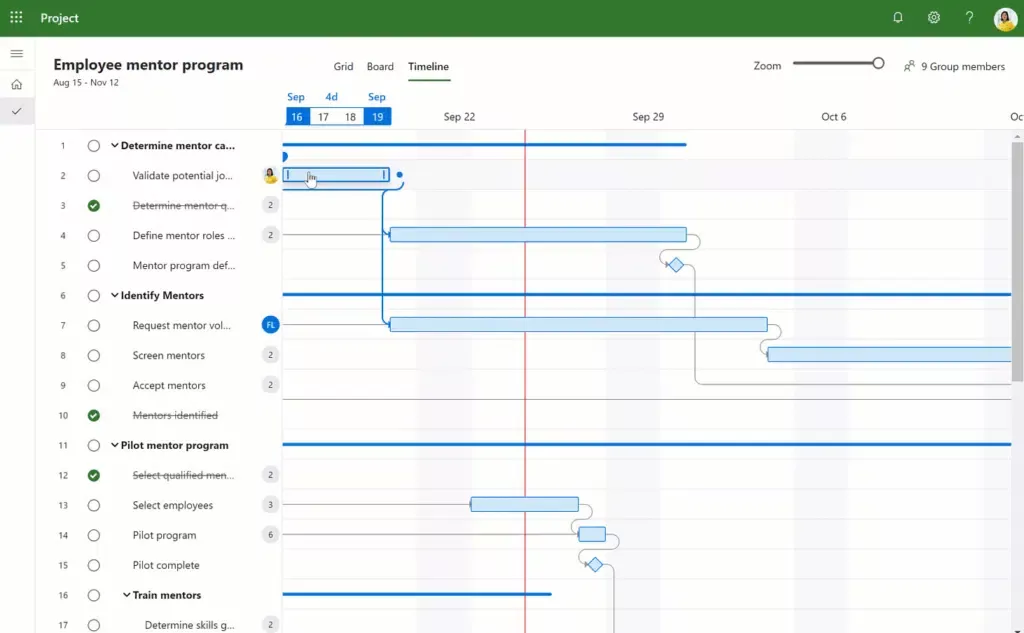Open the group members people icon
The height and width of the screenshot is (633, 1024).
[x=909, y=66]
